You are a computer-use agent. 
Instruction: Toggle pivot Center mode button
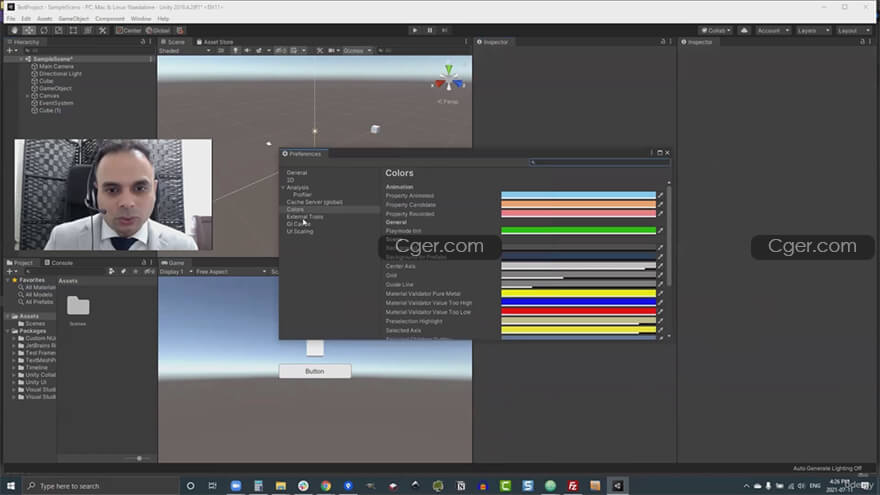129,30
